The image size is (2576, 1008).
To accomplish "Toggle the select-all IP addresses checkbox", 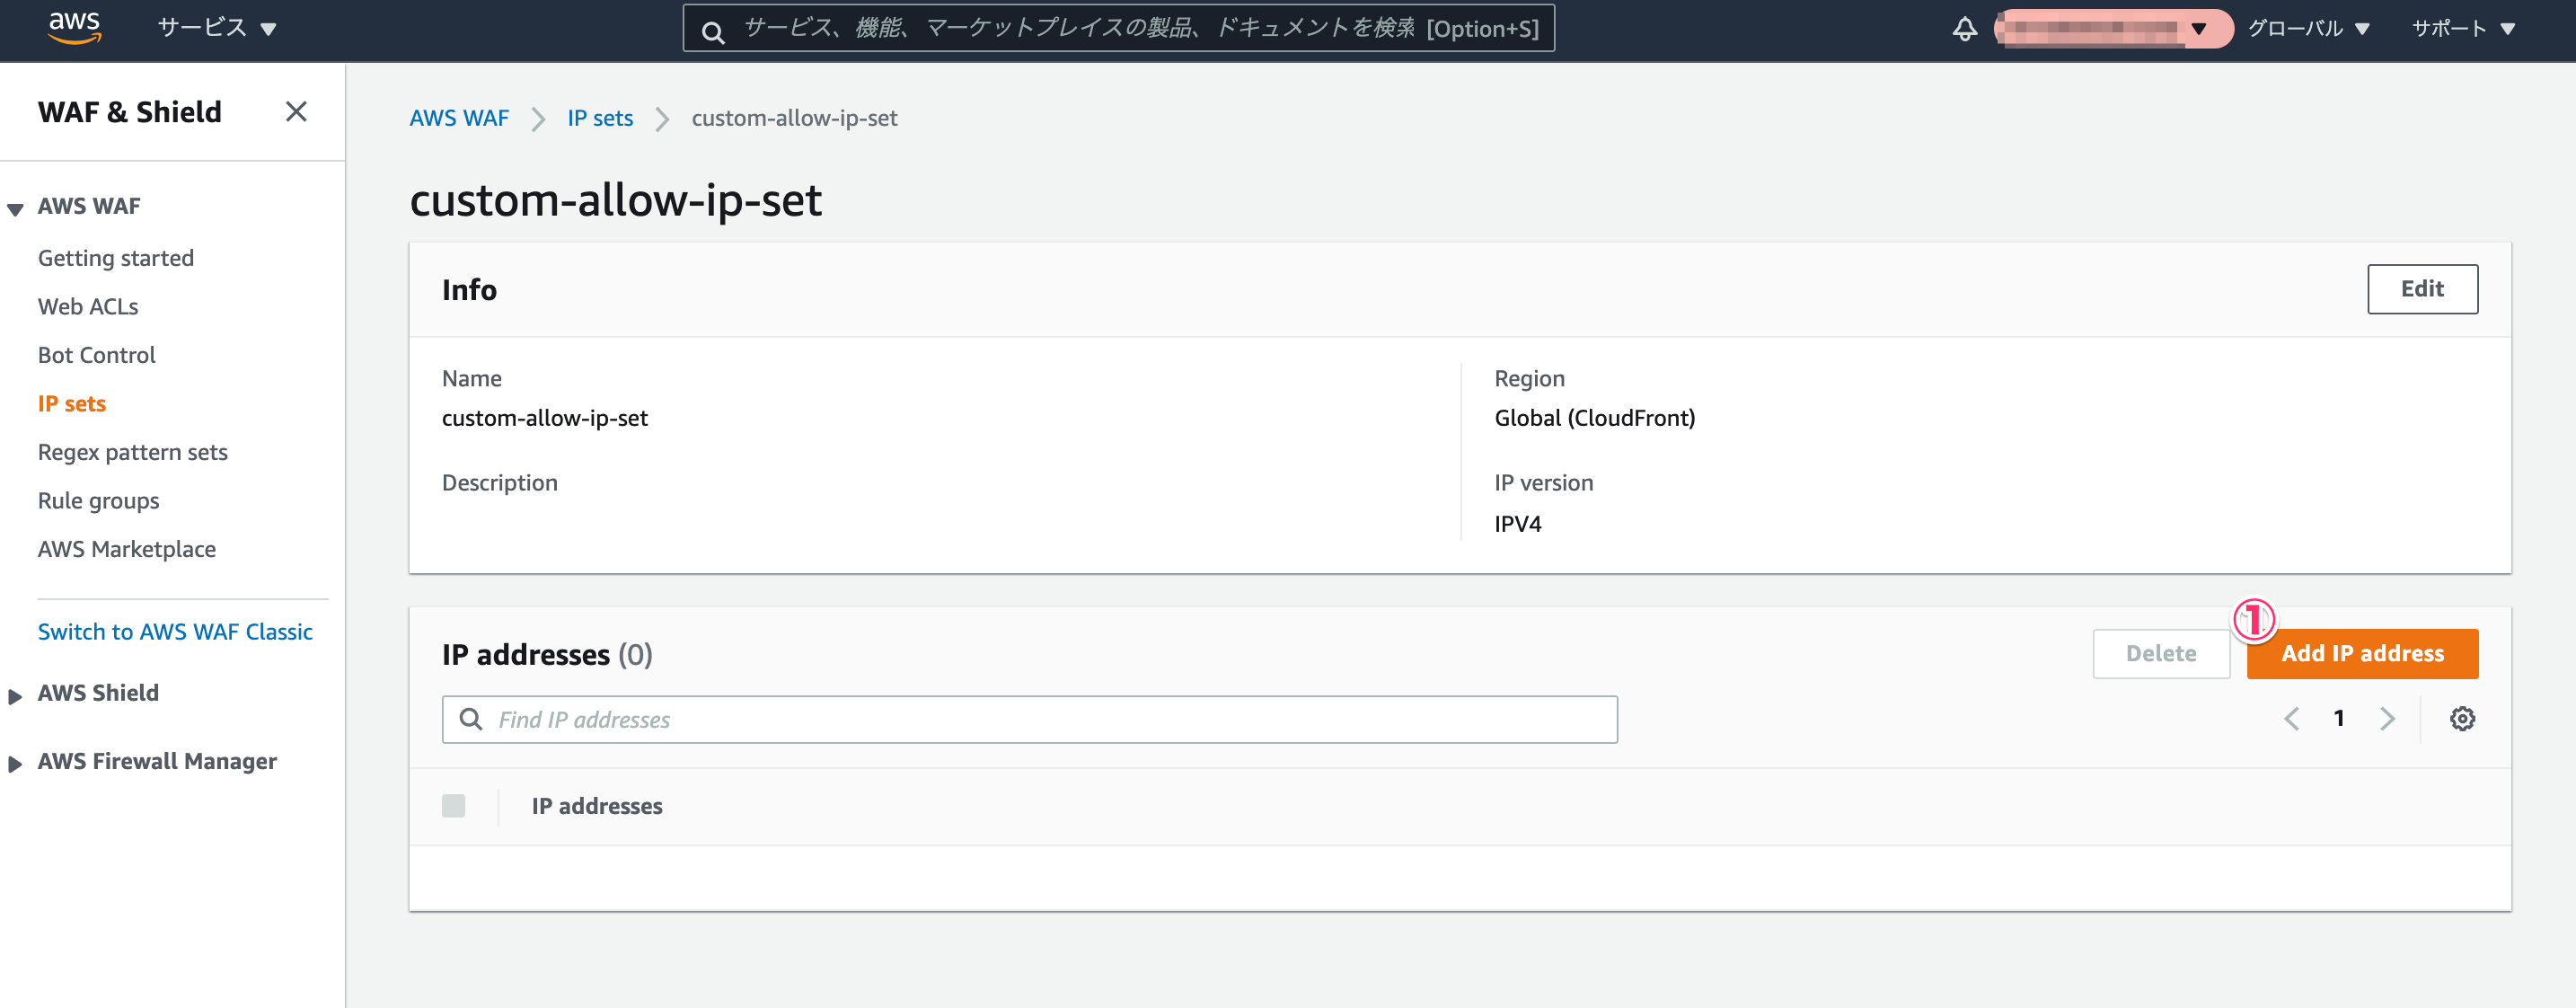I will [454, 805].
